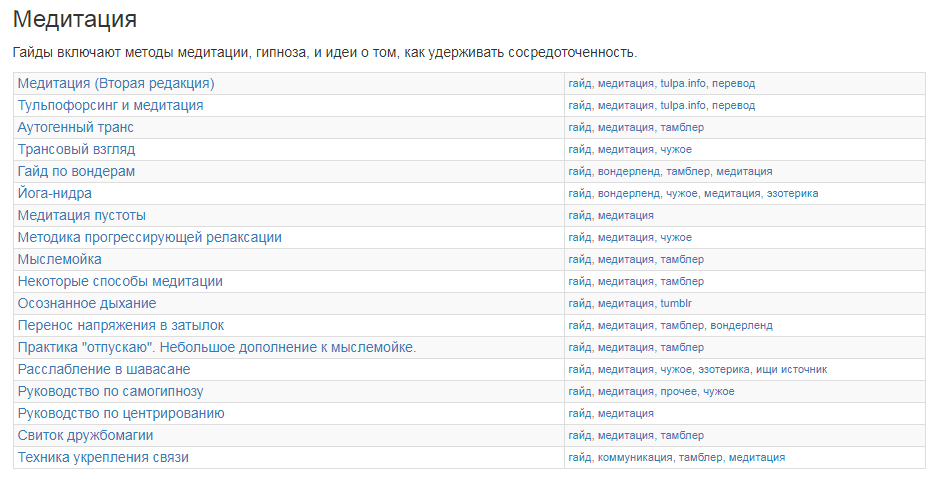Click Перенос напряжения в затылок

click(121, 325)
